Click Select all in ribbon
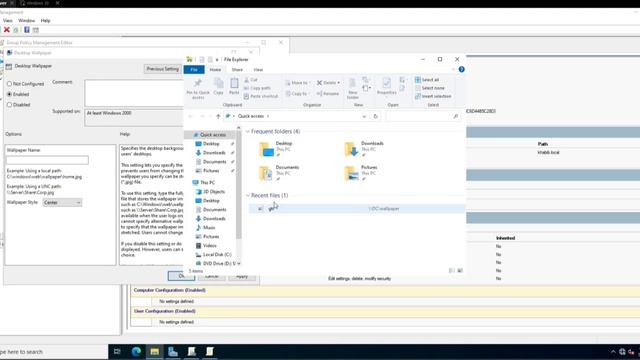Image resolution: width=640 pixels, height=360 pixels. (427, 80)
